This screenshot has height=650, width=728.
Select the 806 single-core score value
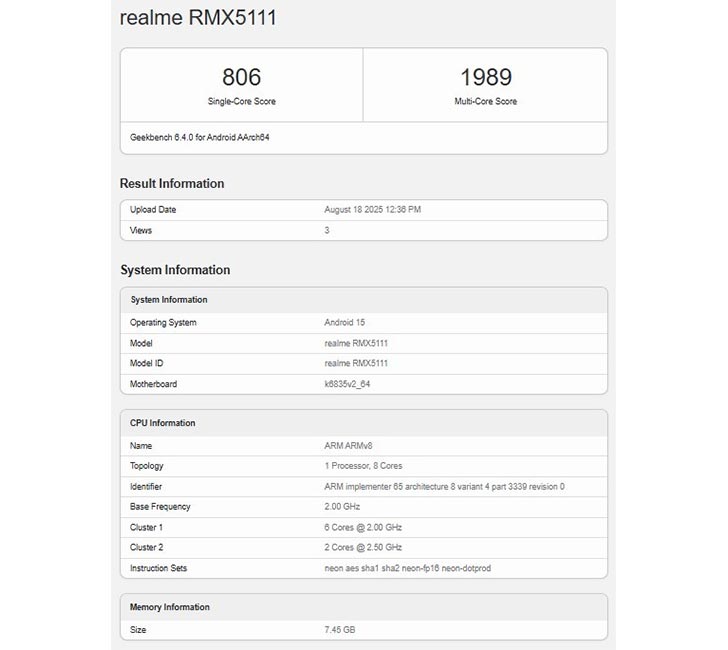(x=241, y=77)
